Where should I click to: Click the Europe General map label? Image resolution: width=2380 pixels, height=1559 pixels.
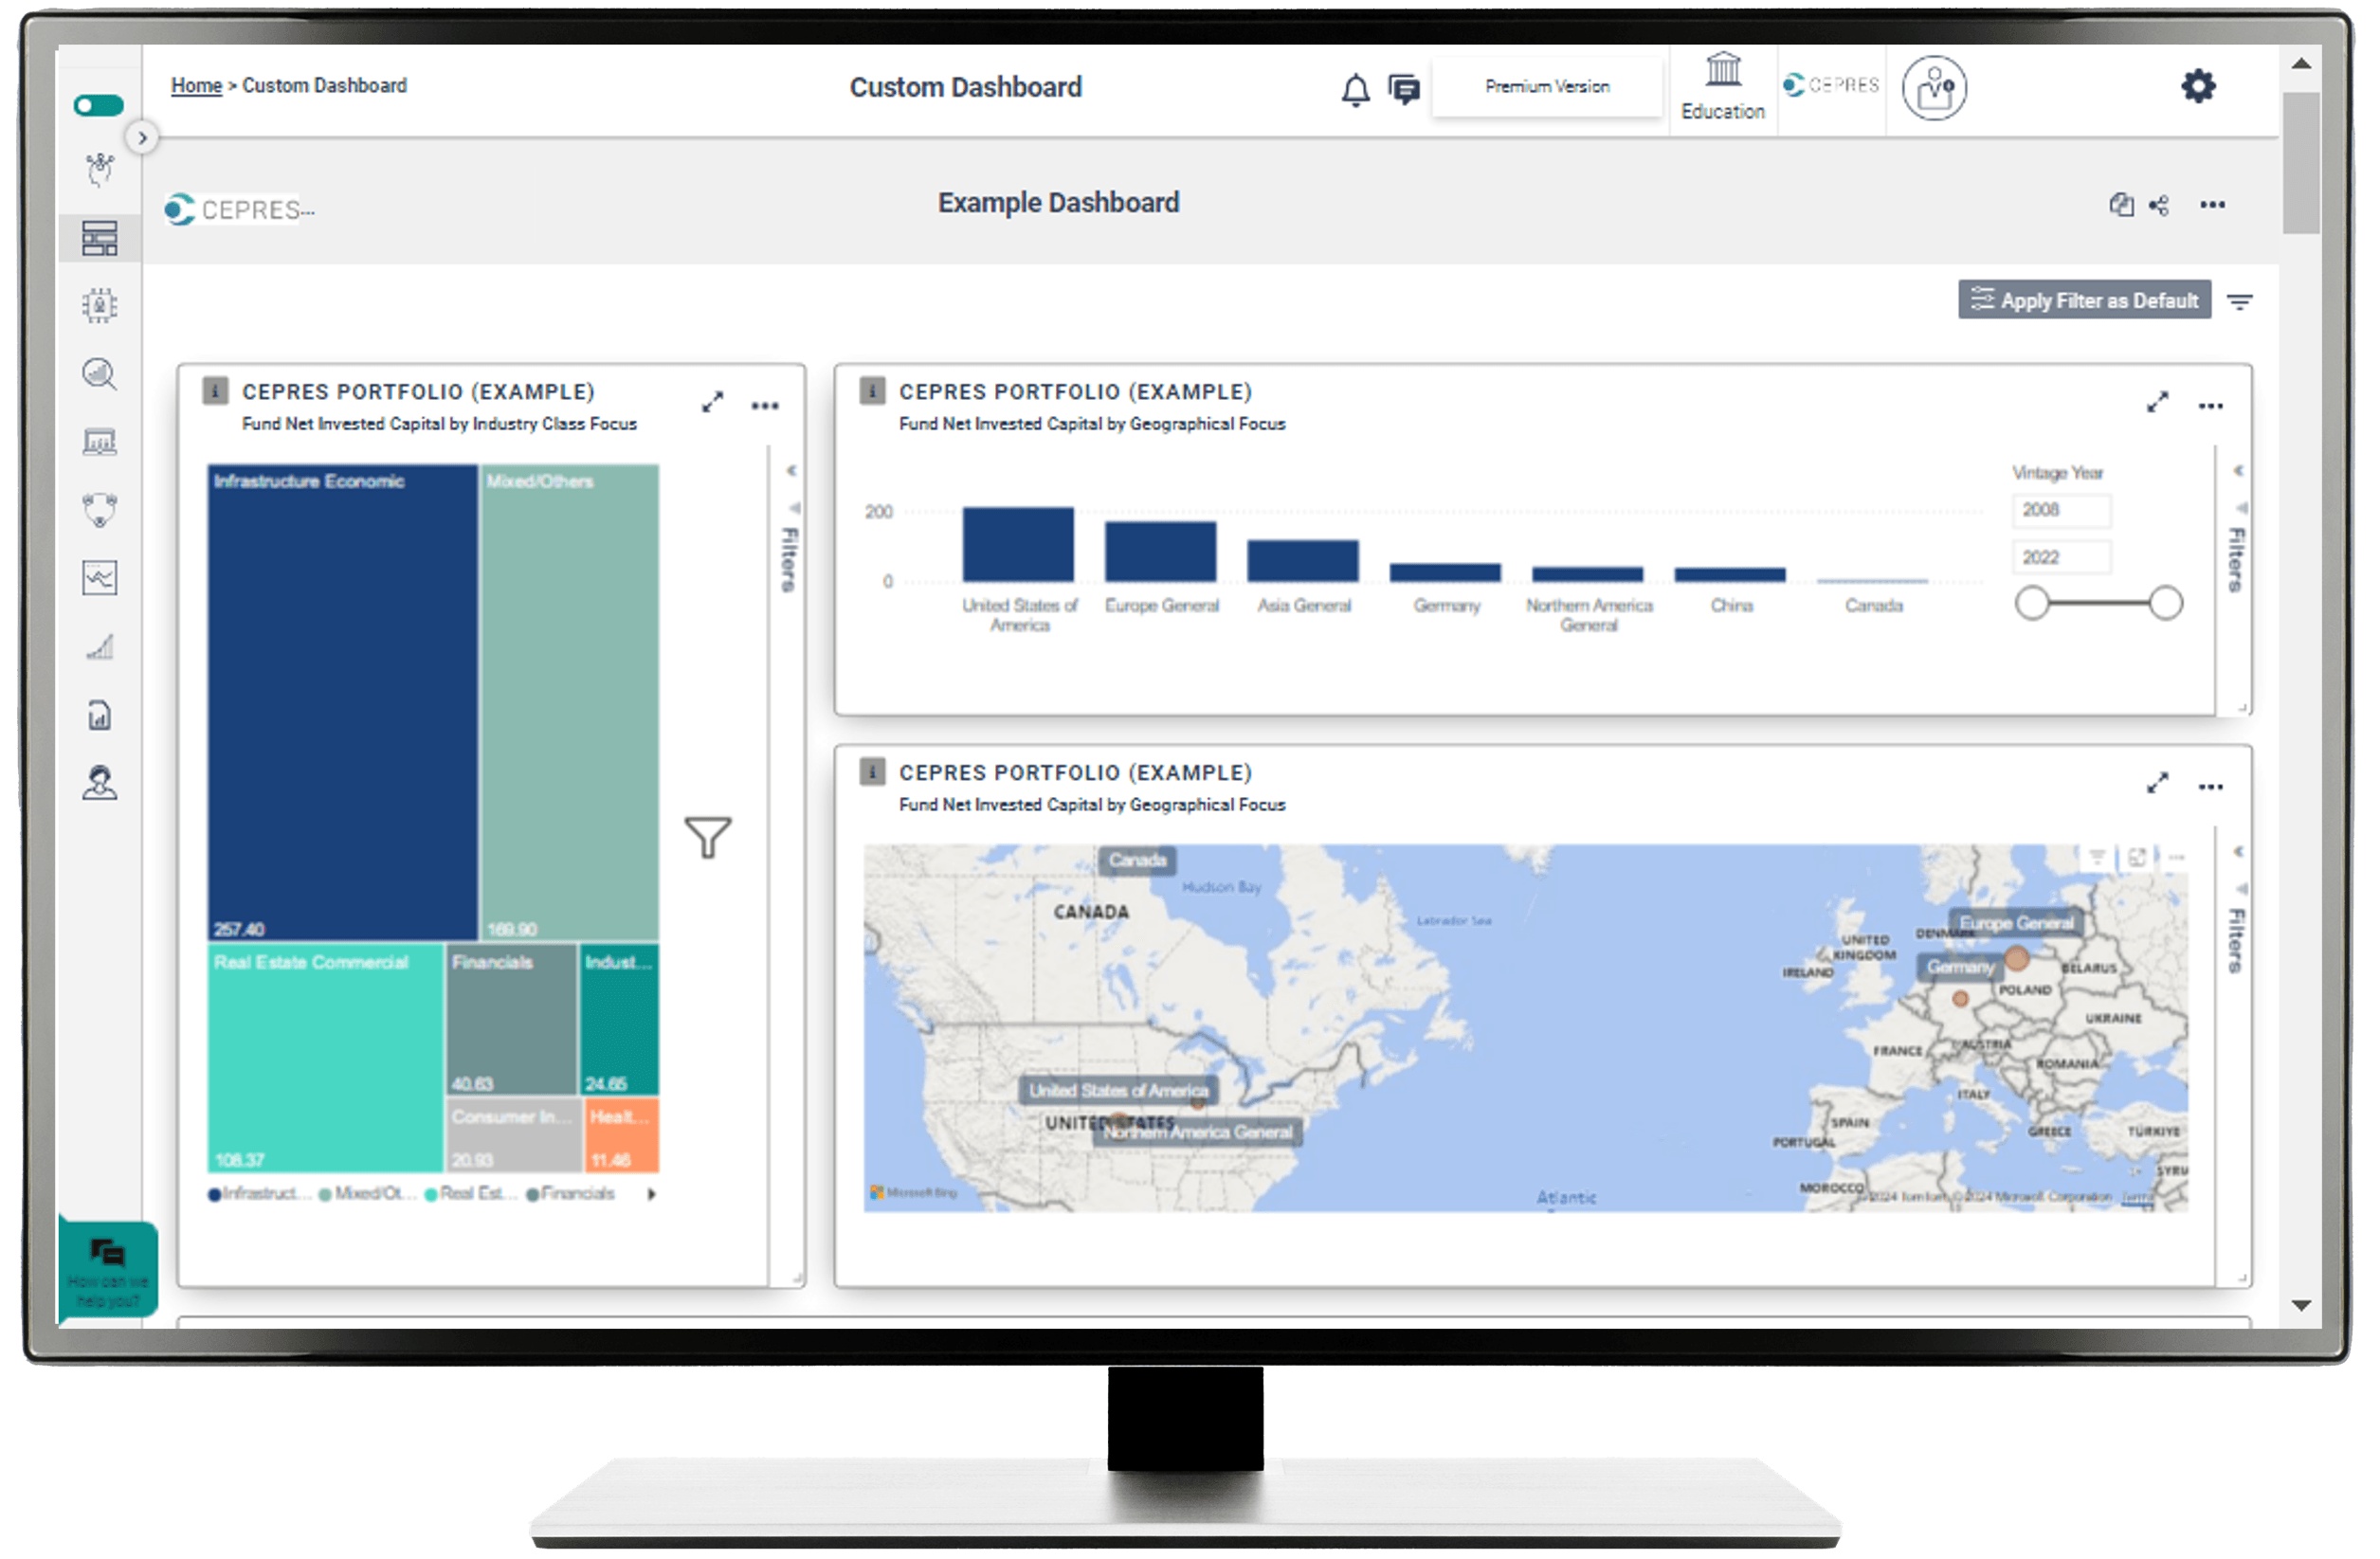pyautogui.click(x=2018, y=924)
